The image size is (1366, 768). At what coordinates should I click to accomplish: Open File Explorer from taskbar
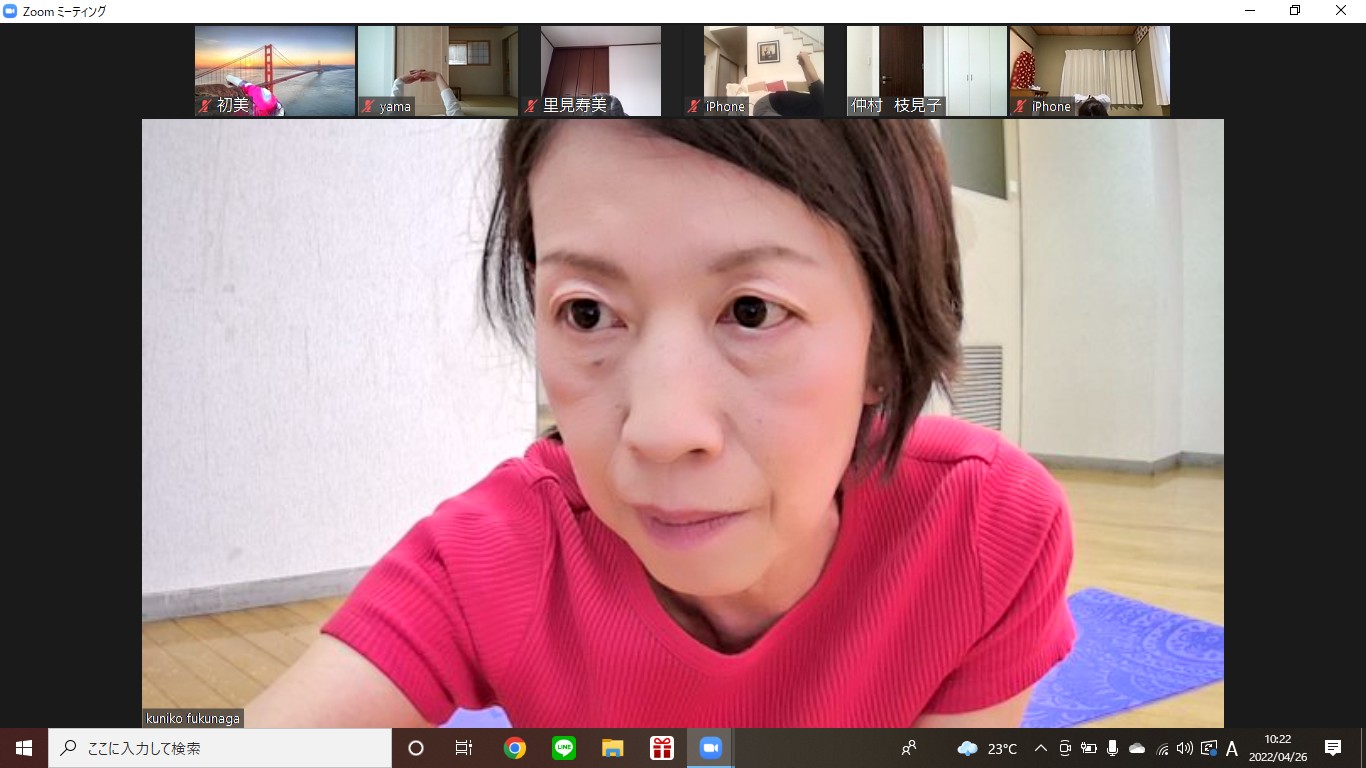click(613, 748)
